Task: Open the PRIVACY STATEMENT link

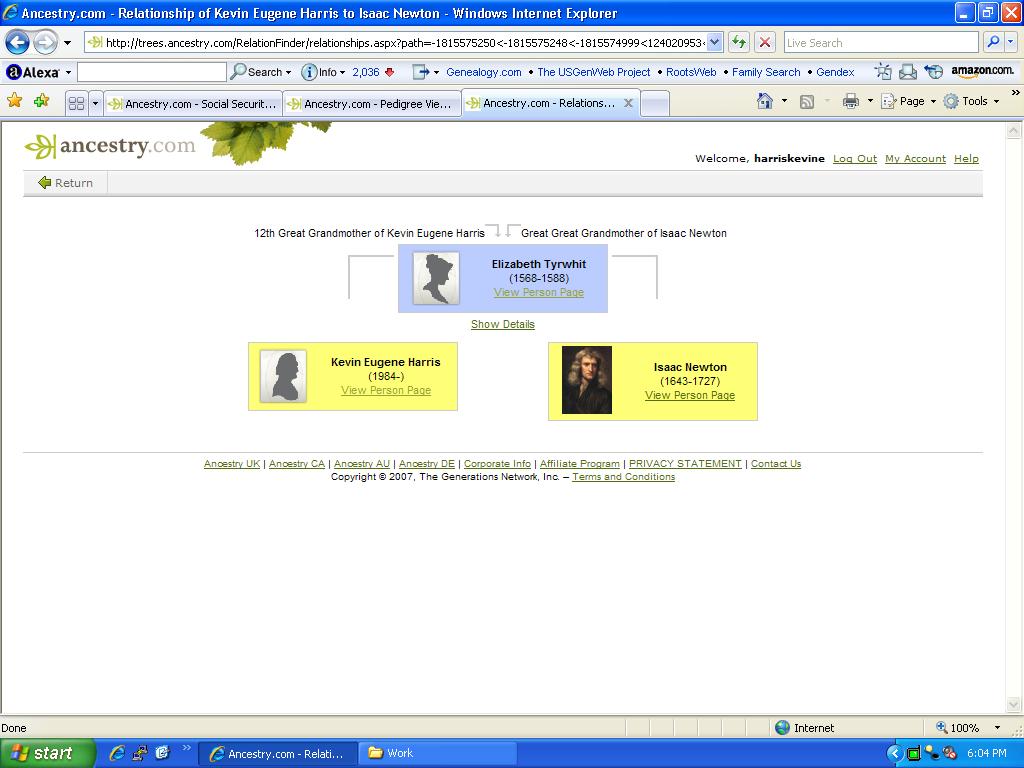Action: click(x=685, y=464)
